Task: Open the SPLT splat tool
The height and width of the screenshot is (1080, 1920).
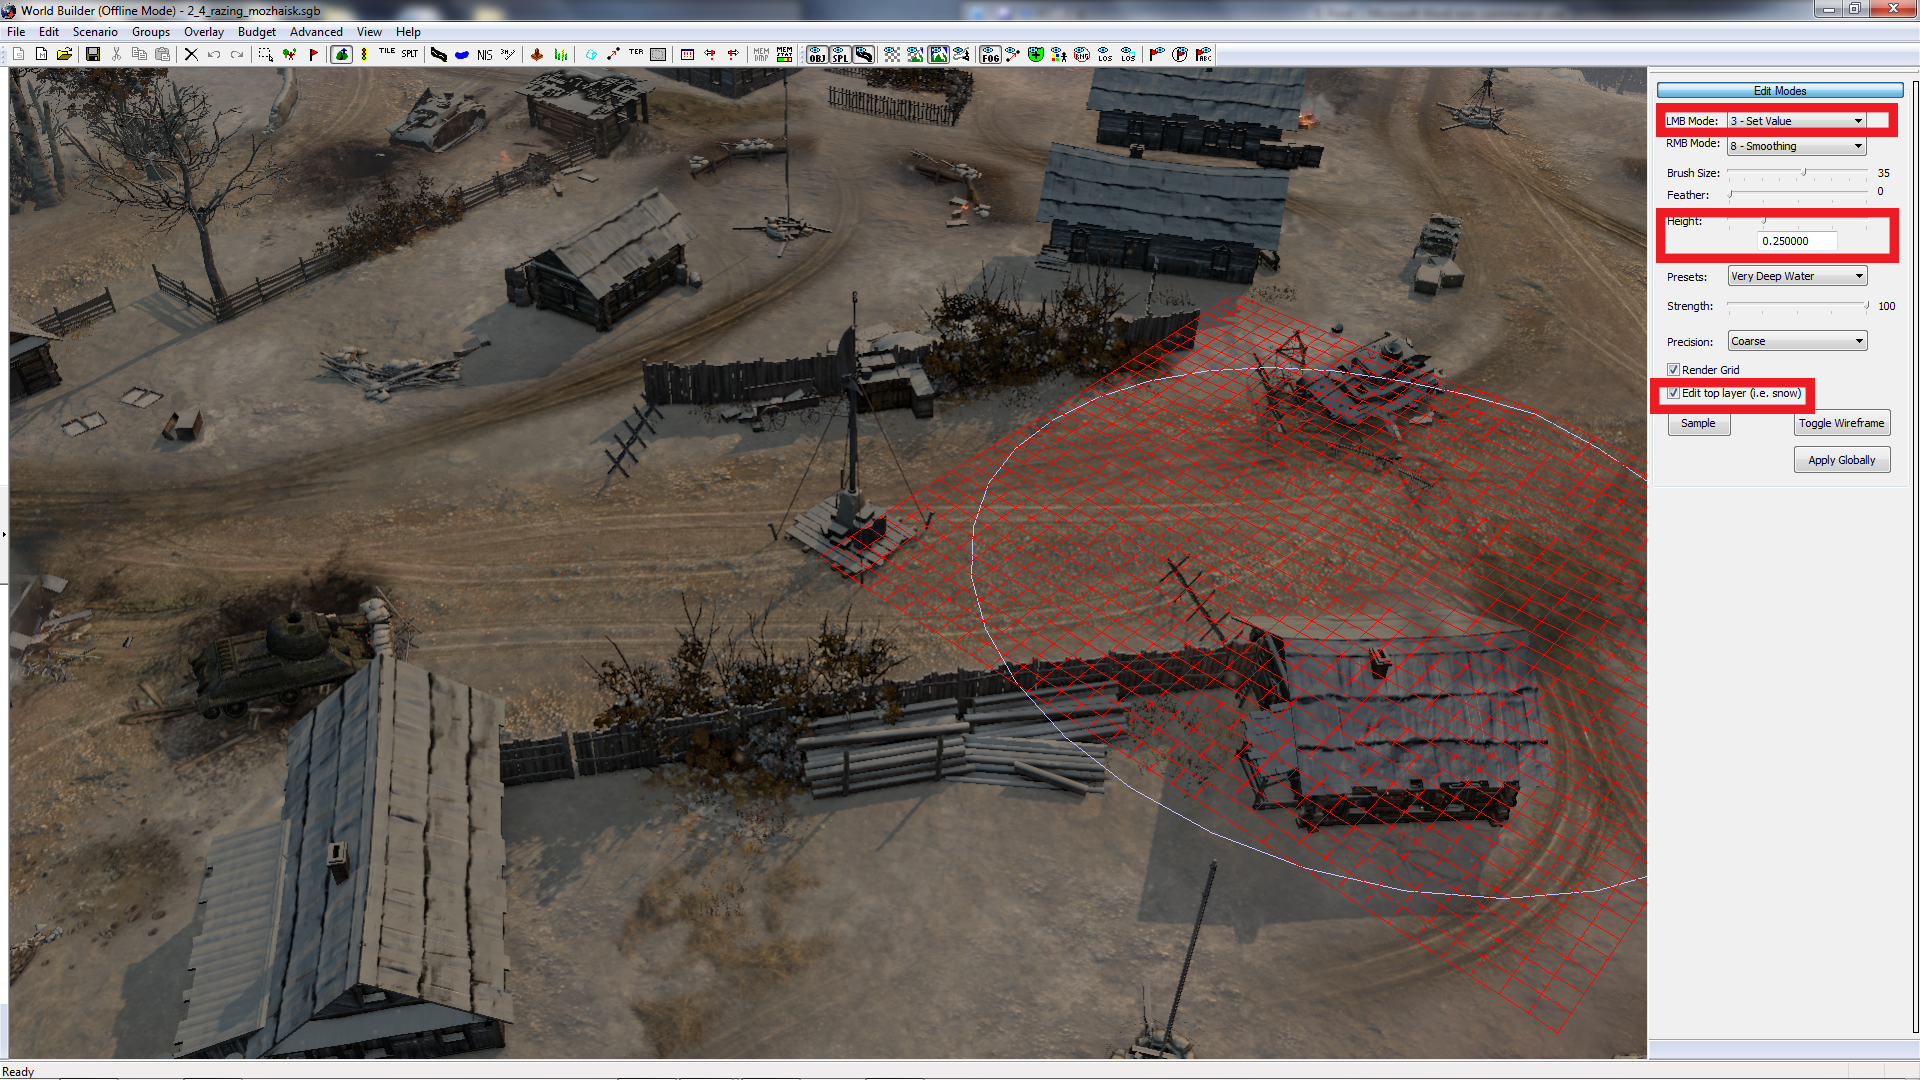Action: 410,54
